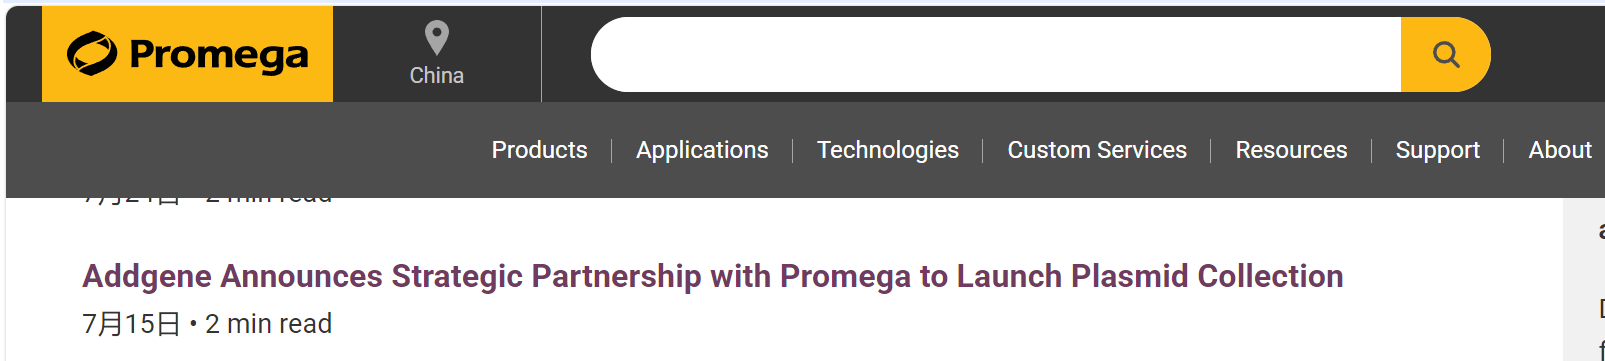Click the gray sidebar panel on the right
Image resolution: width=1605 pixels, height=361 pixels.
(1584, 279)
